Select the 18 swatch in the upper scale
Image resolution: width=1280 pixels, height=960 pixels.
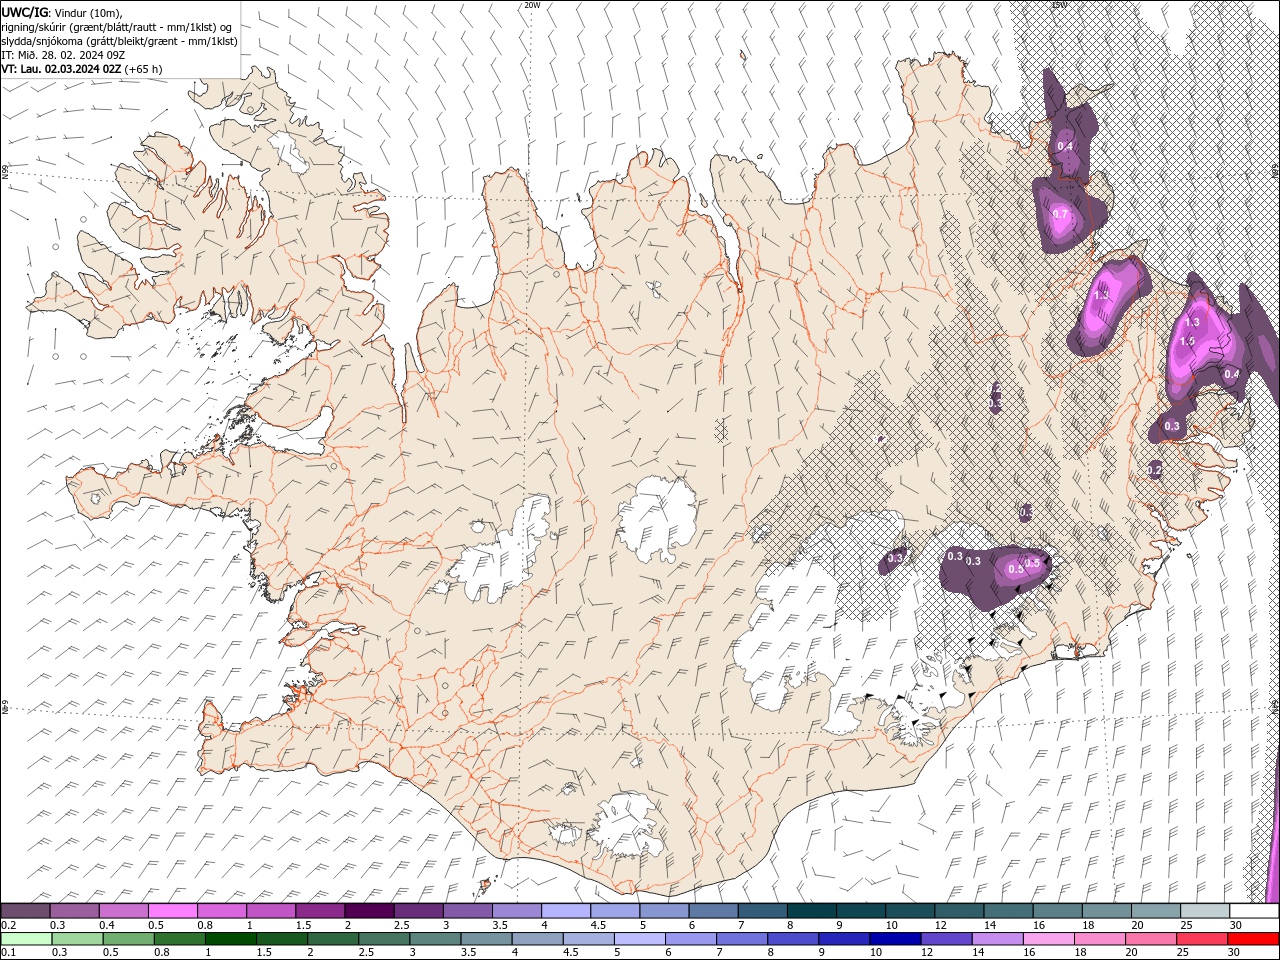point(1106,910)
